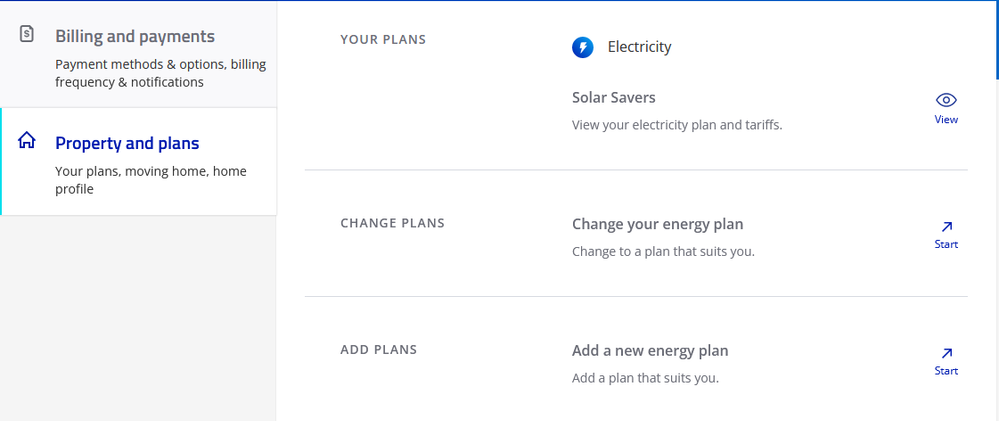
Task: Click the blue Electricity lightning bolt icon
Action: click(x=582, y=47)
